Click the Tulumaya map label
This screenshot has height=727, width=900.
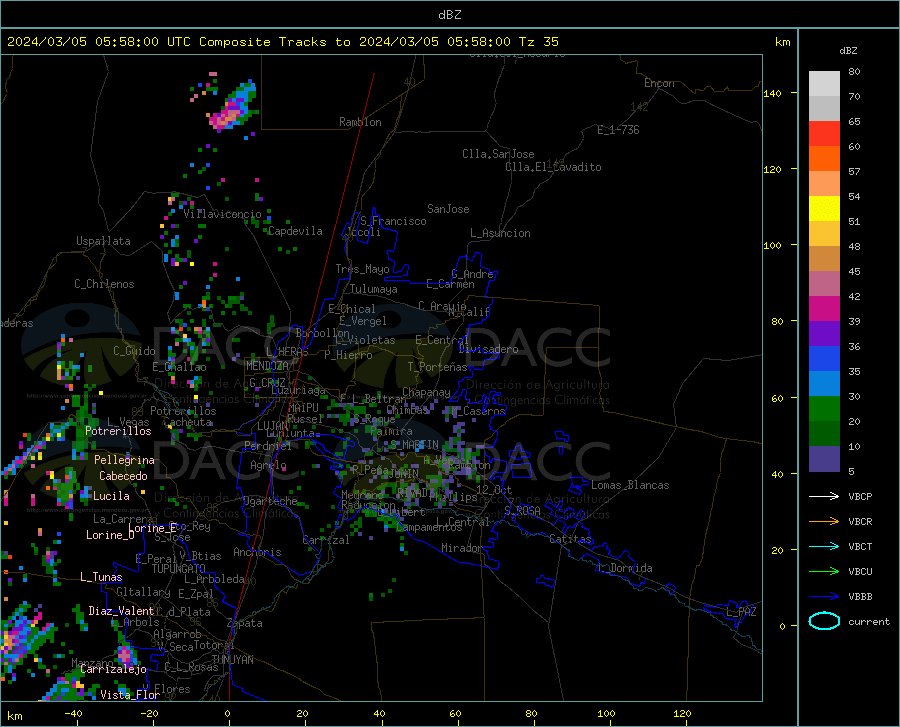(x=374, y=289)
